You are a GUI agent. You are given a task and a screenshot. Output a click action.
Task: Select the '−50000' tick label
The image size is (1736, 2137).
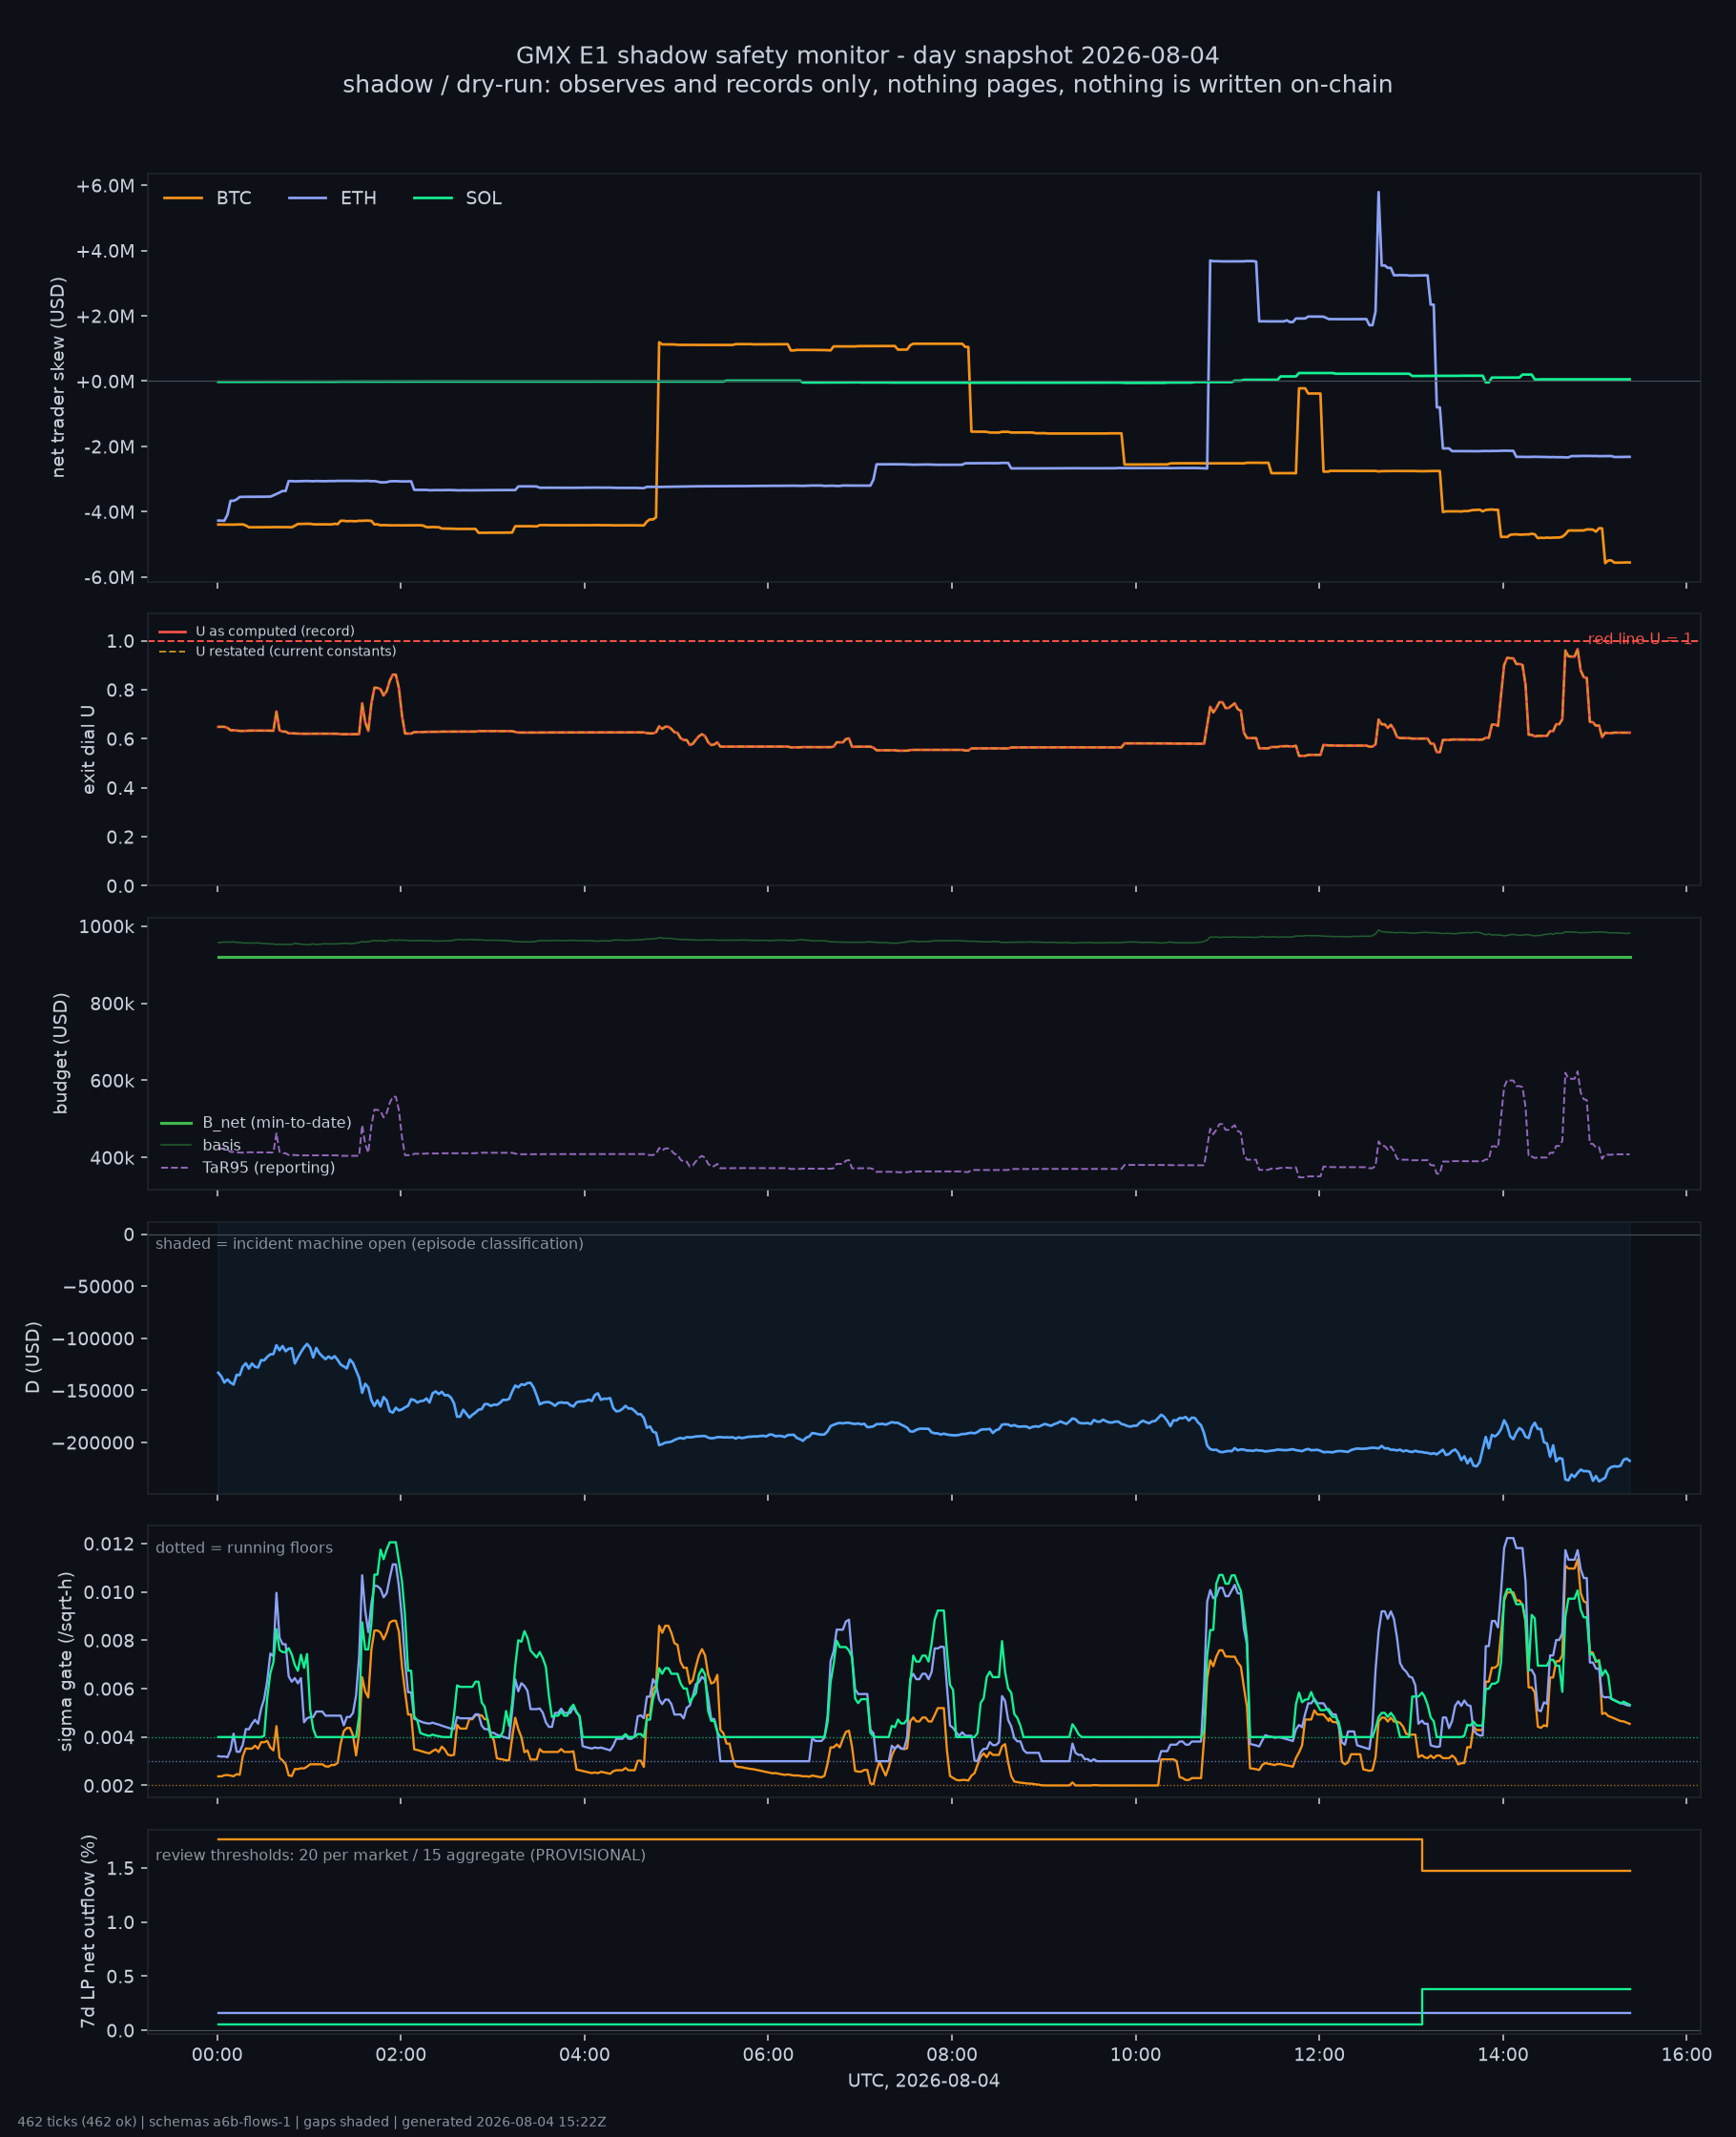(x=99, y=1286)
